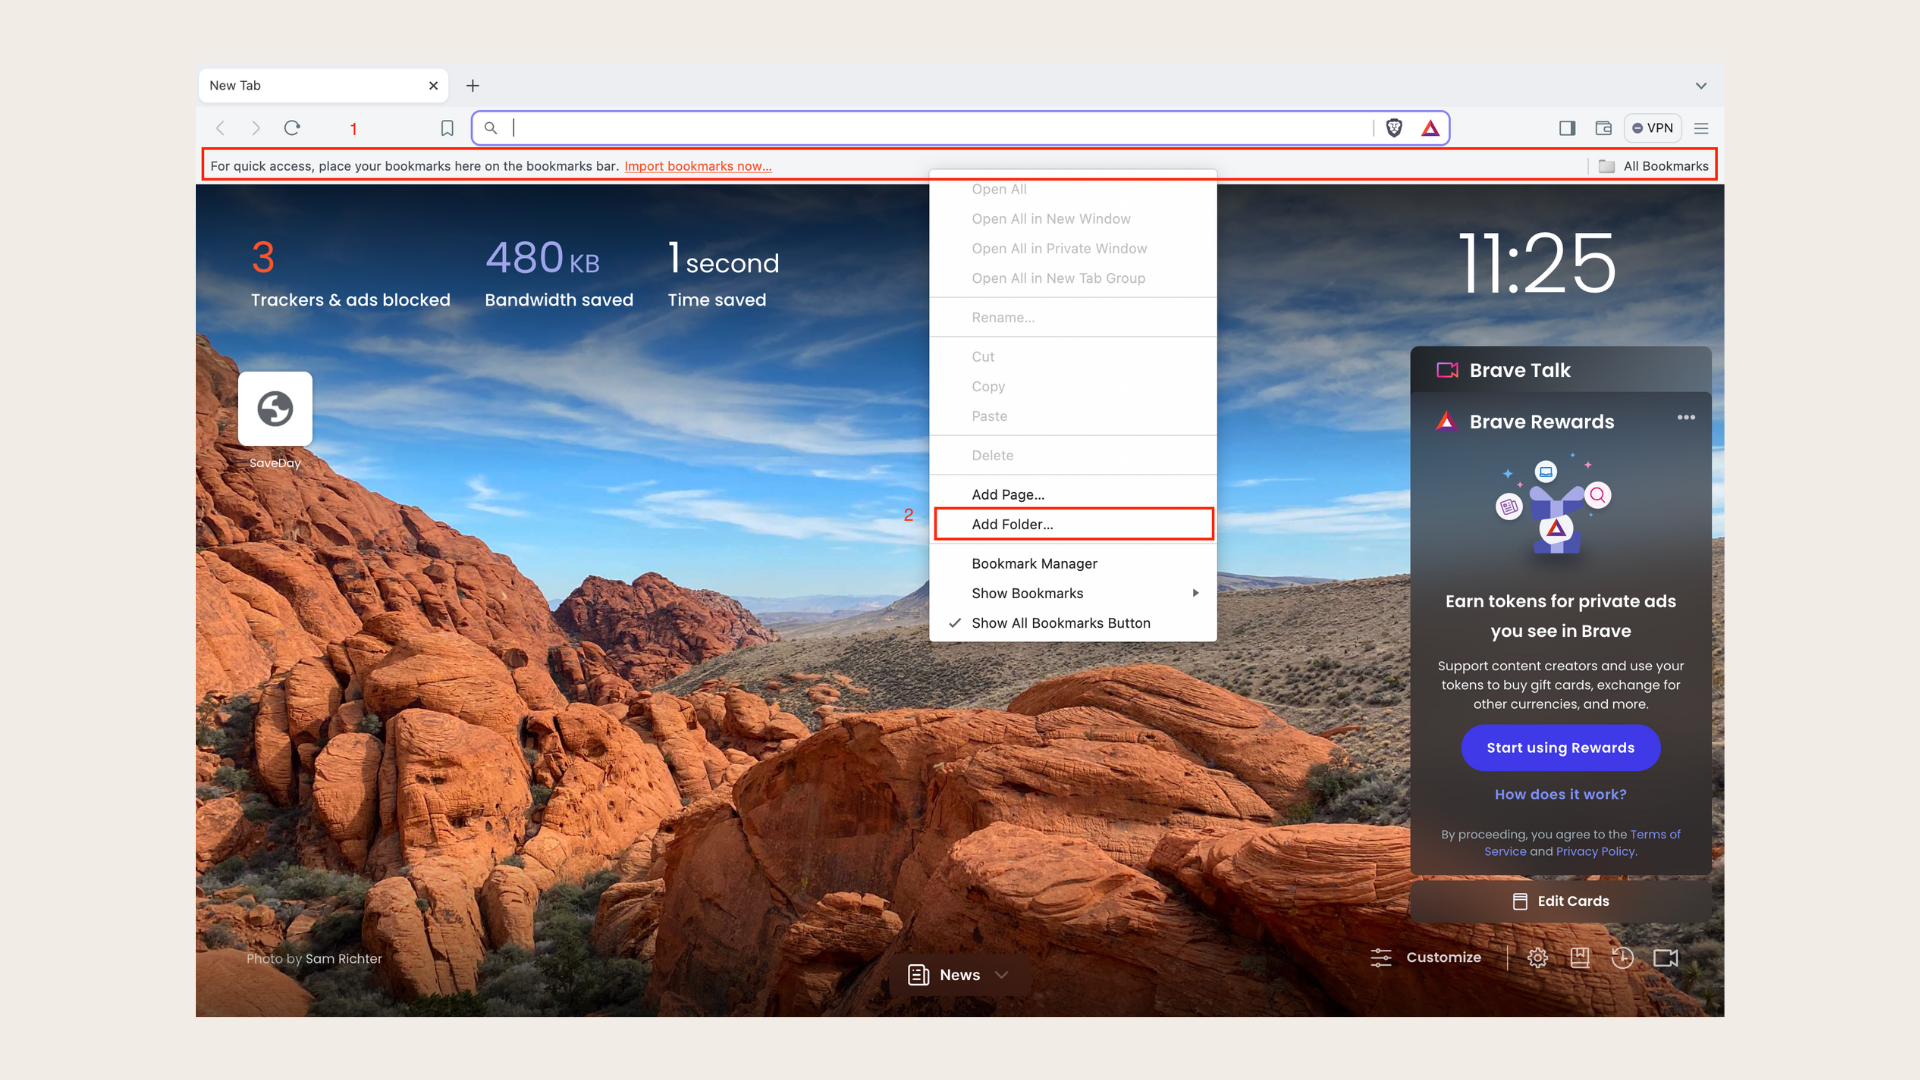
Task: Click the Brave Talk panel icon
Action: pos(1447,369)
